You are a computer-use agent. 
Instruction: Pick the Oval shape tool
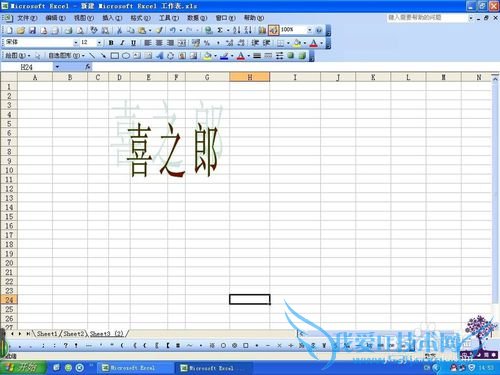pyautogui.click(x=126, y=56)
